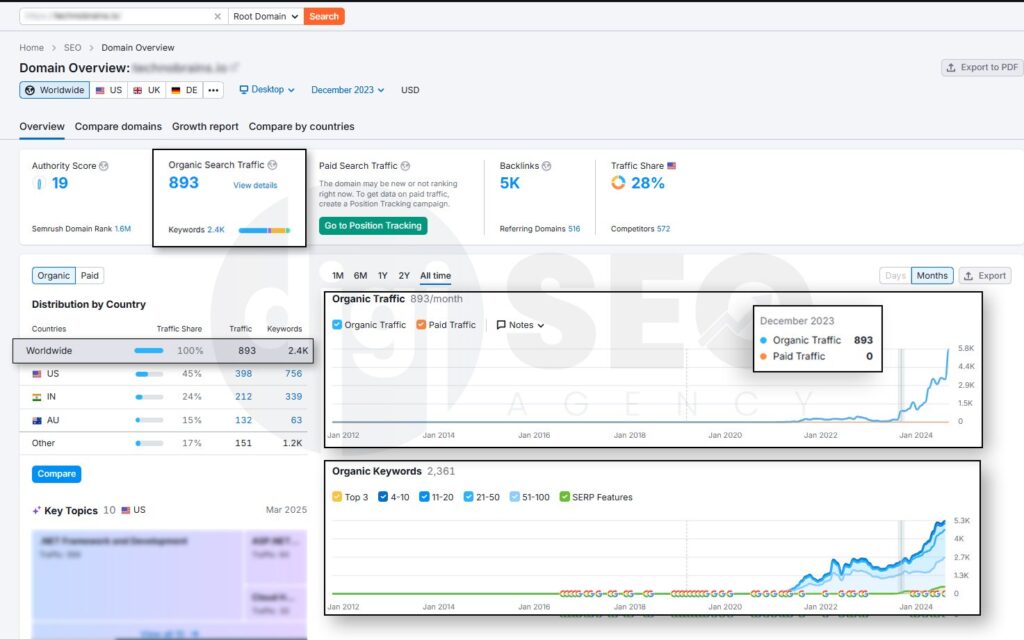Click the India flag in the country table
Image resolution: width=1024 pixels, height=640 pixels.
[37, 396]
